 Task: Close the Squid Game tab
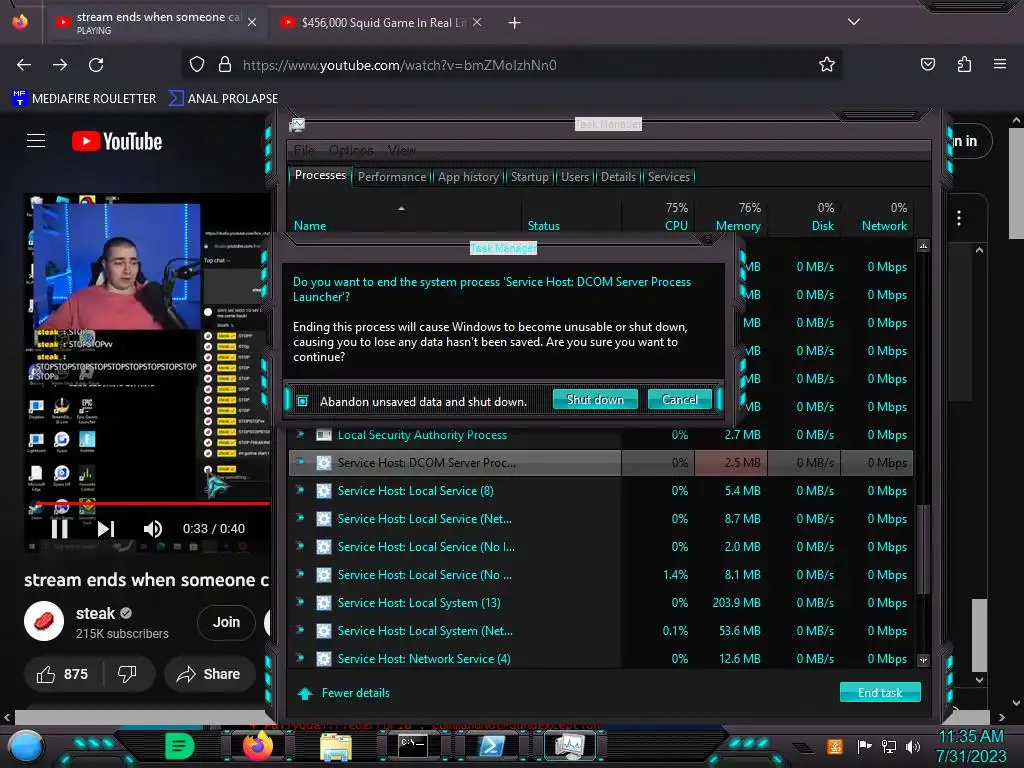tap(477, 22)
